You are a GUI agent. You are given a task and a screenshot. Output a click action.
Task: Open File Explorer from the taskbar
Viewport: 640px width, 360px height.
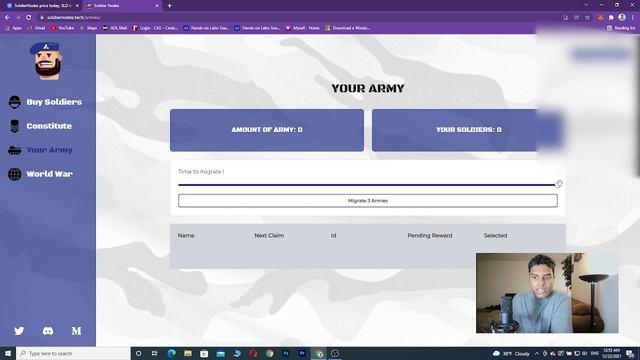pyautogui.click(x=188, y=353)
